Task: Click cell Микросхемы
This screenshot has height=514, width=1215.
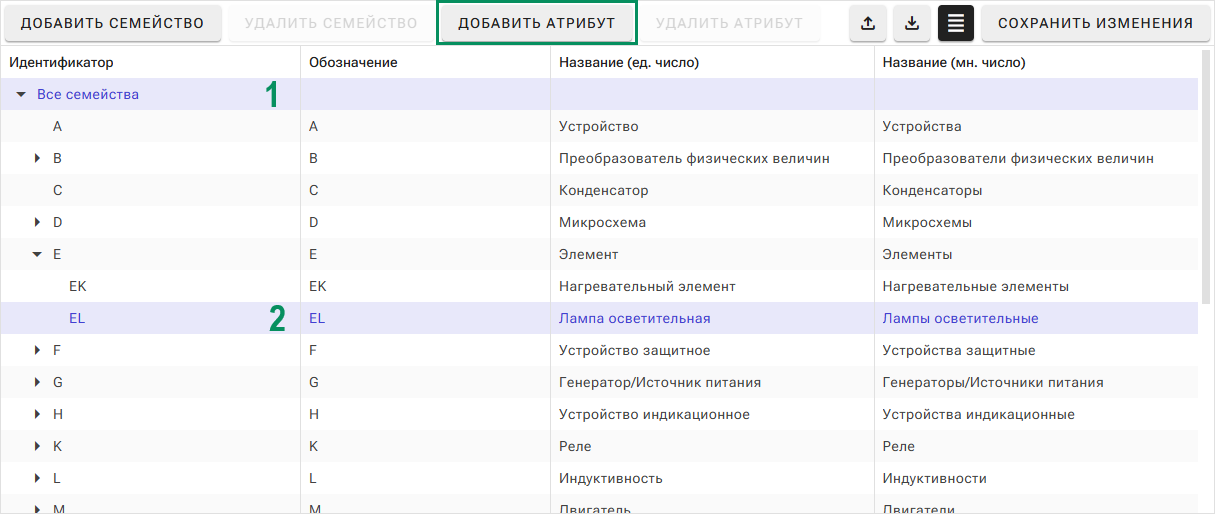Action: tap(927, 222)
